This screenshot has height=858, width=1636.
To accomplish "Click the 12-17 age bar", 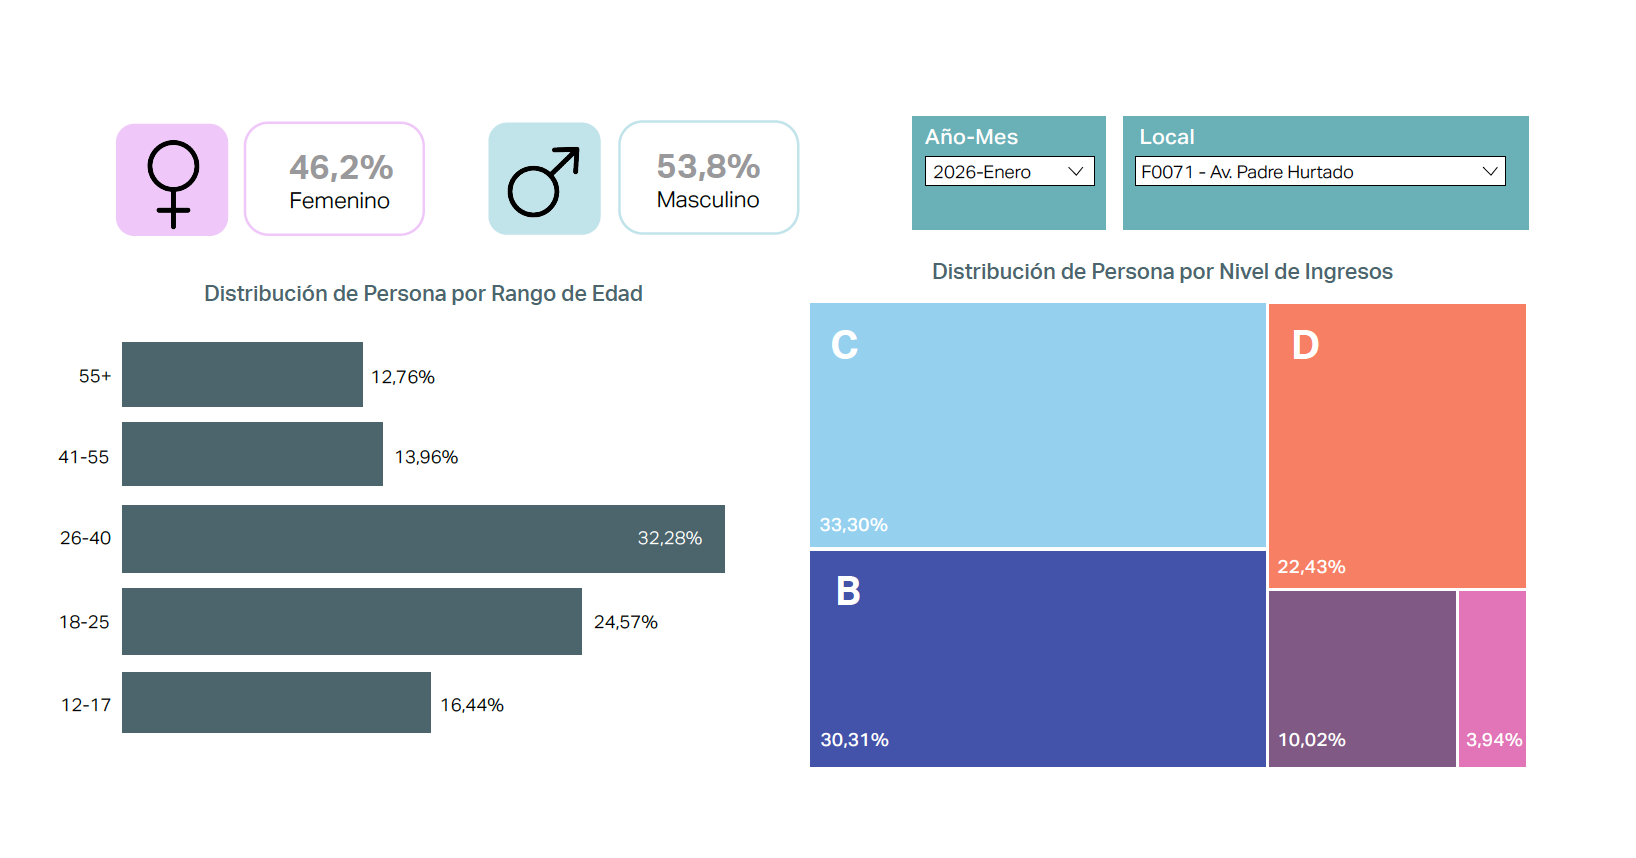I will point(276,702).
